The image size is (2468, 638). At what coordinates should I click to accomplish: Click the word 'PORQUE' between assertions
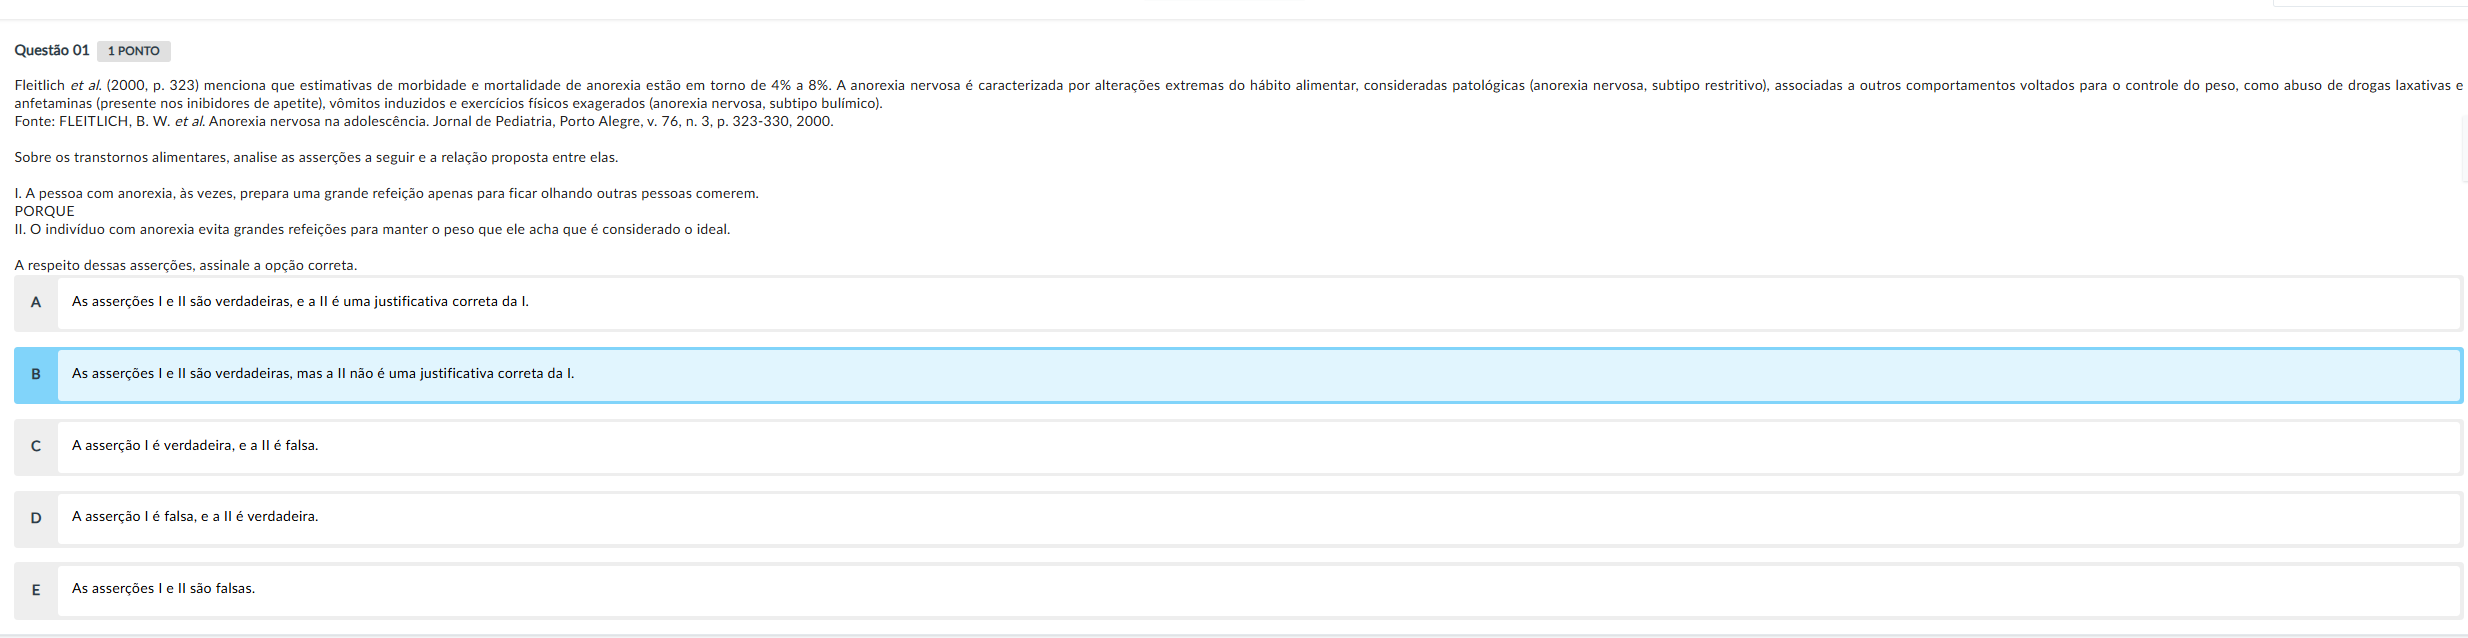pyautogui.click(x=44, y=211)
